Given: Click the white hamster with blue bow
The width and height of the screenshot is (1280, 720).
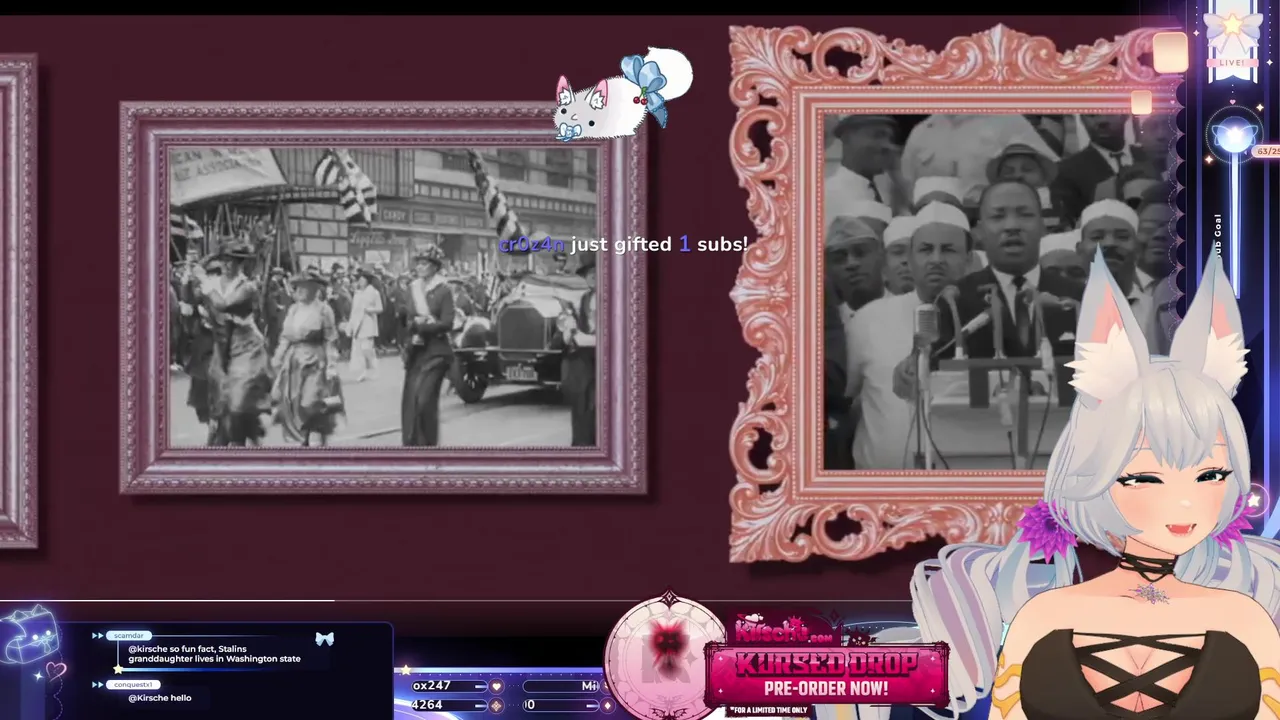Looking at the screenshot, I should 624,95.
